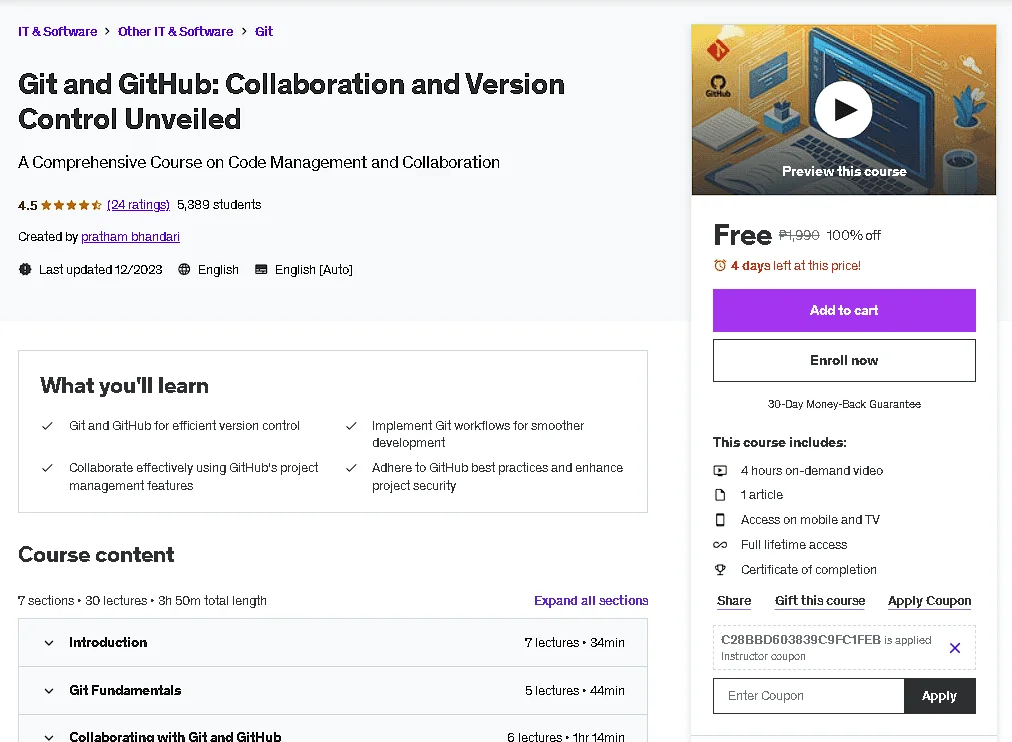
Task: Expand the Git Fundamentals section chevron
Action: coord(49,690)
